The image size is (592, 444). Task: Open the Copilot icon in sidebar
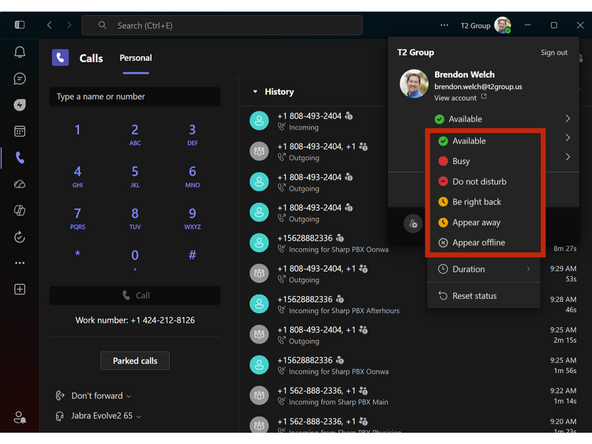tap(20, 210)
